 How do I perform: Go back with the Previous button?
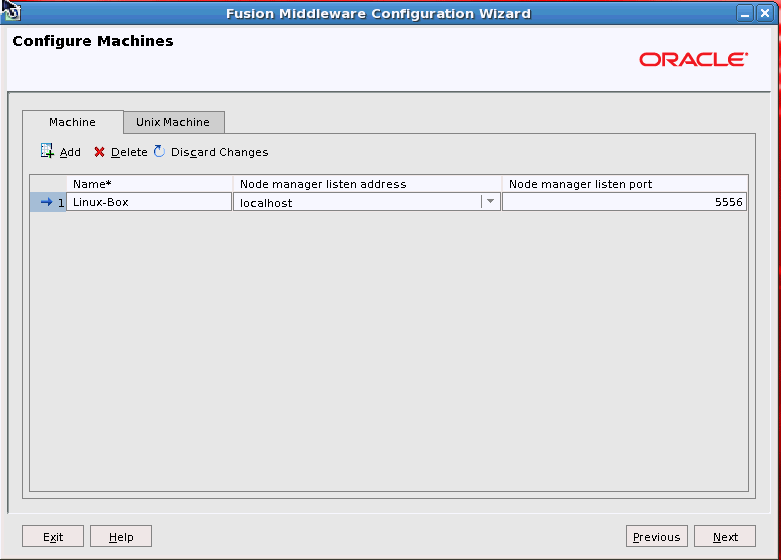click(x=656, y=536)
